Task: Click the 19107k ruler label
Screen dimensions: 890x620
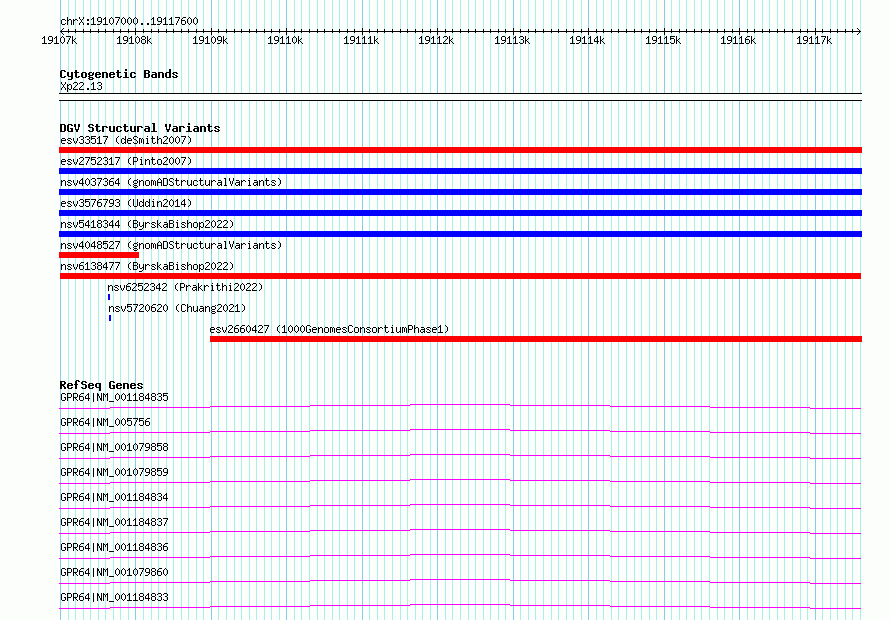Action: (x=59, y=40)
